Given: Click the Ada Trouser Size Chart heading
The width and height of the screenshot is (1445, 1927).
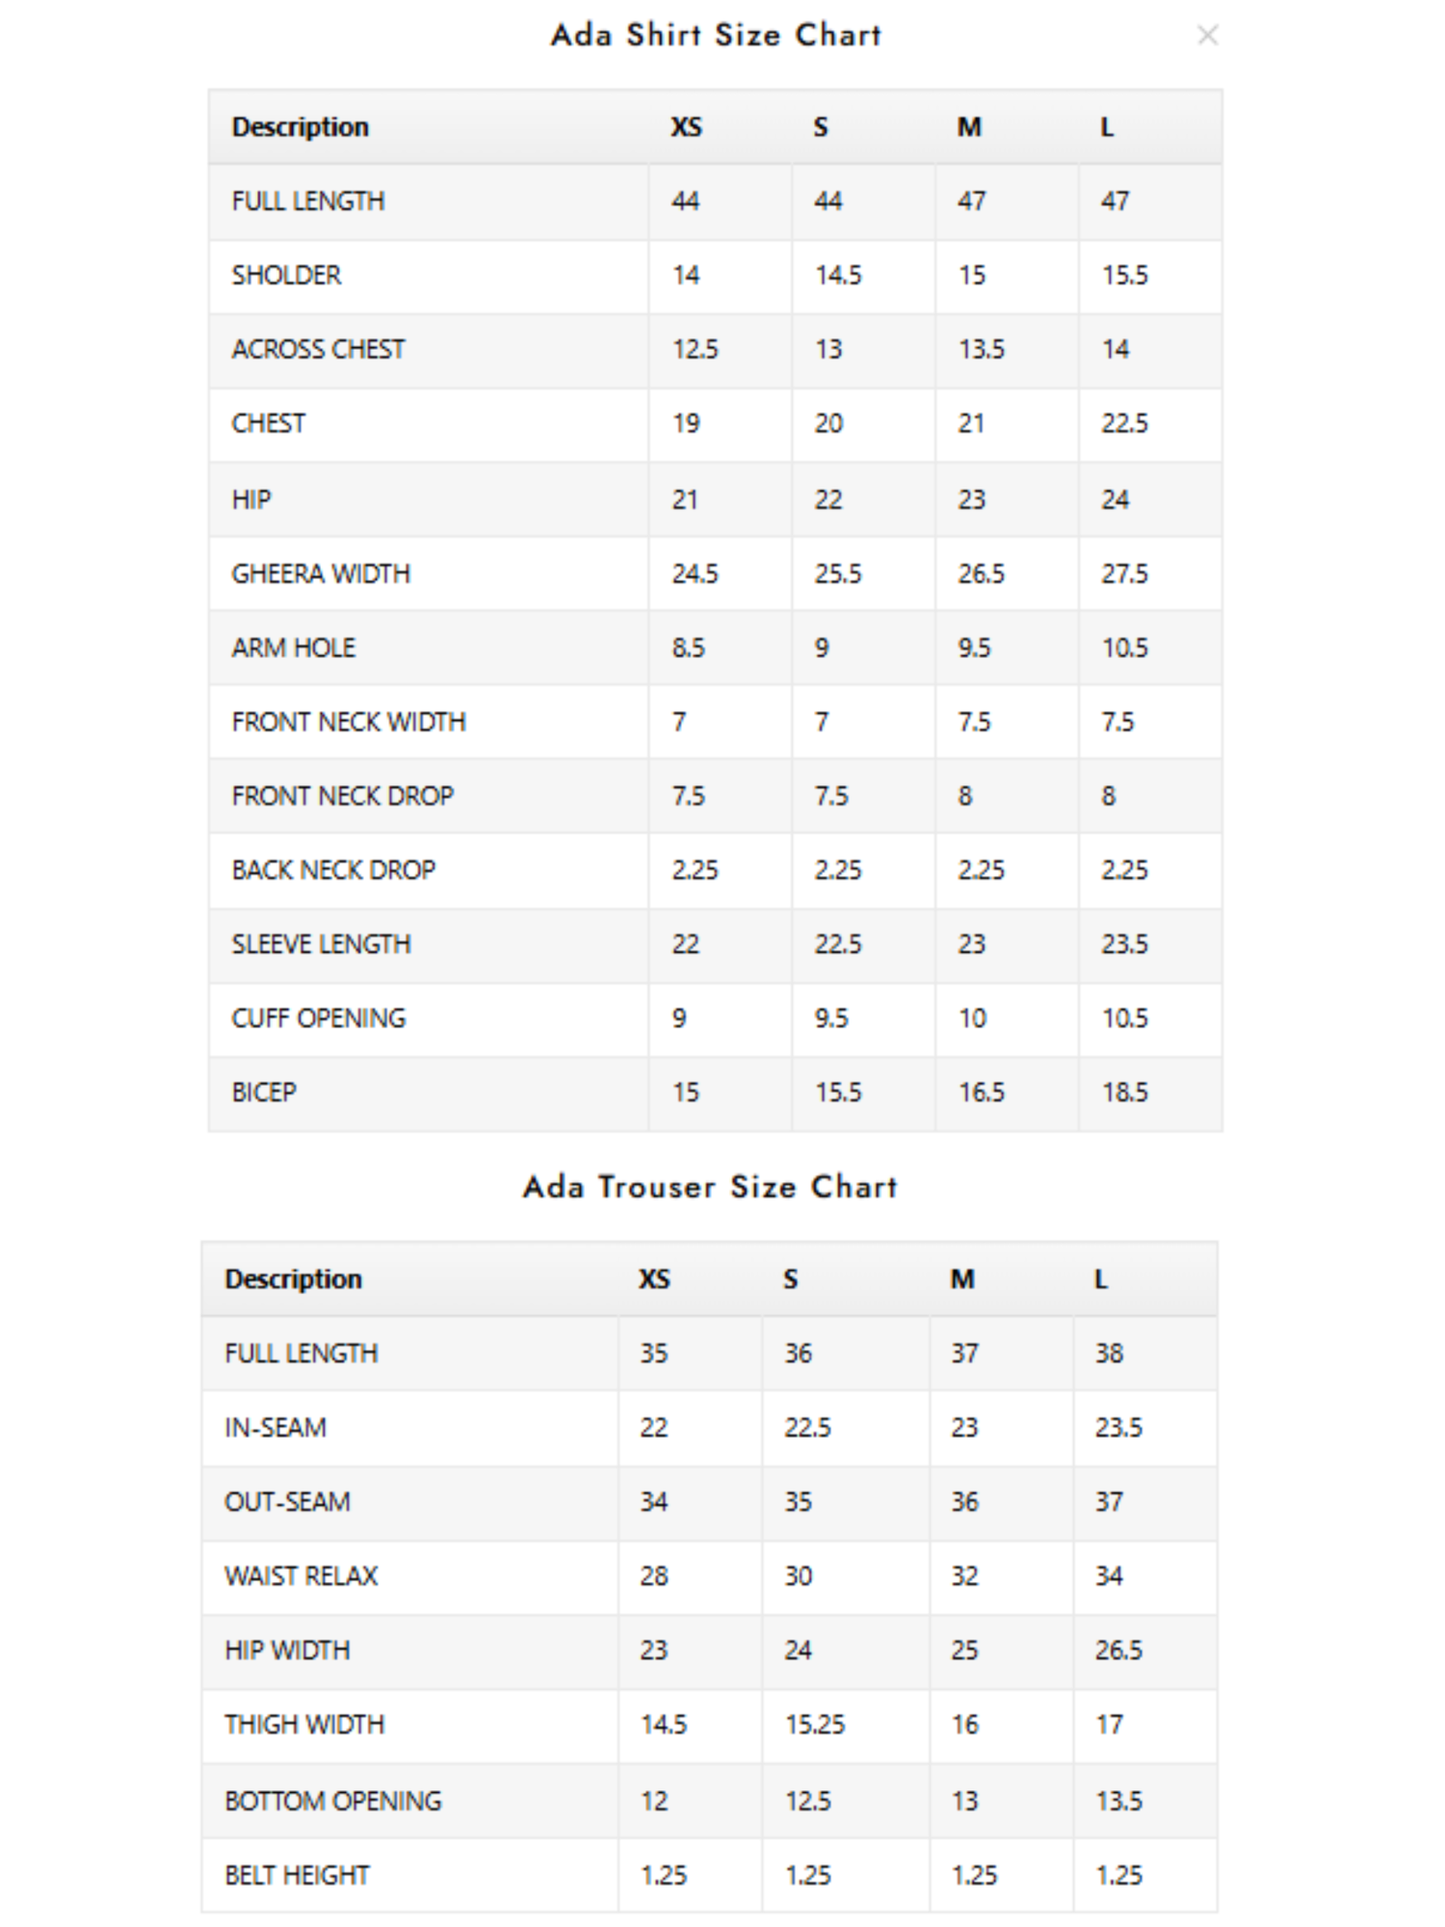Looking at the screenshot, I should (x=710, y=1187).
